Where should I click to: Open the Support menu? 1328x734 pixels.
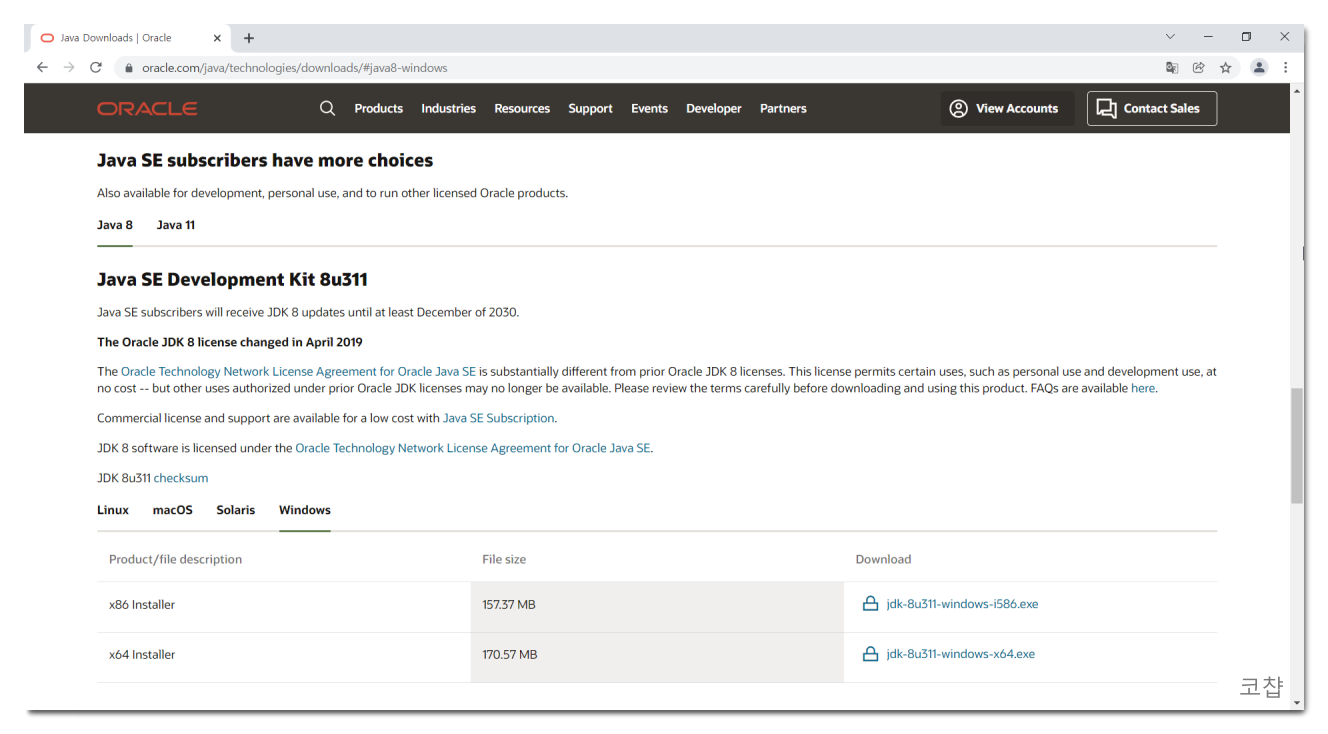(590, 108)
